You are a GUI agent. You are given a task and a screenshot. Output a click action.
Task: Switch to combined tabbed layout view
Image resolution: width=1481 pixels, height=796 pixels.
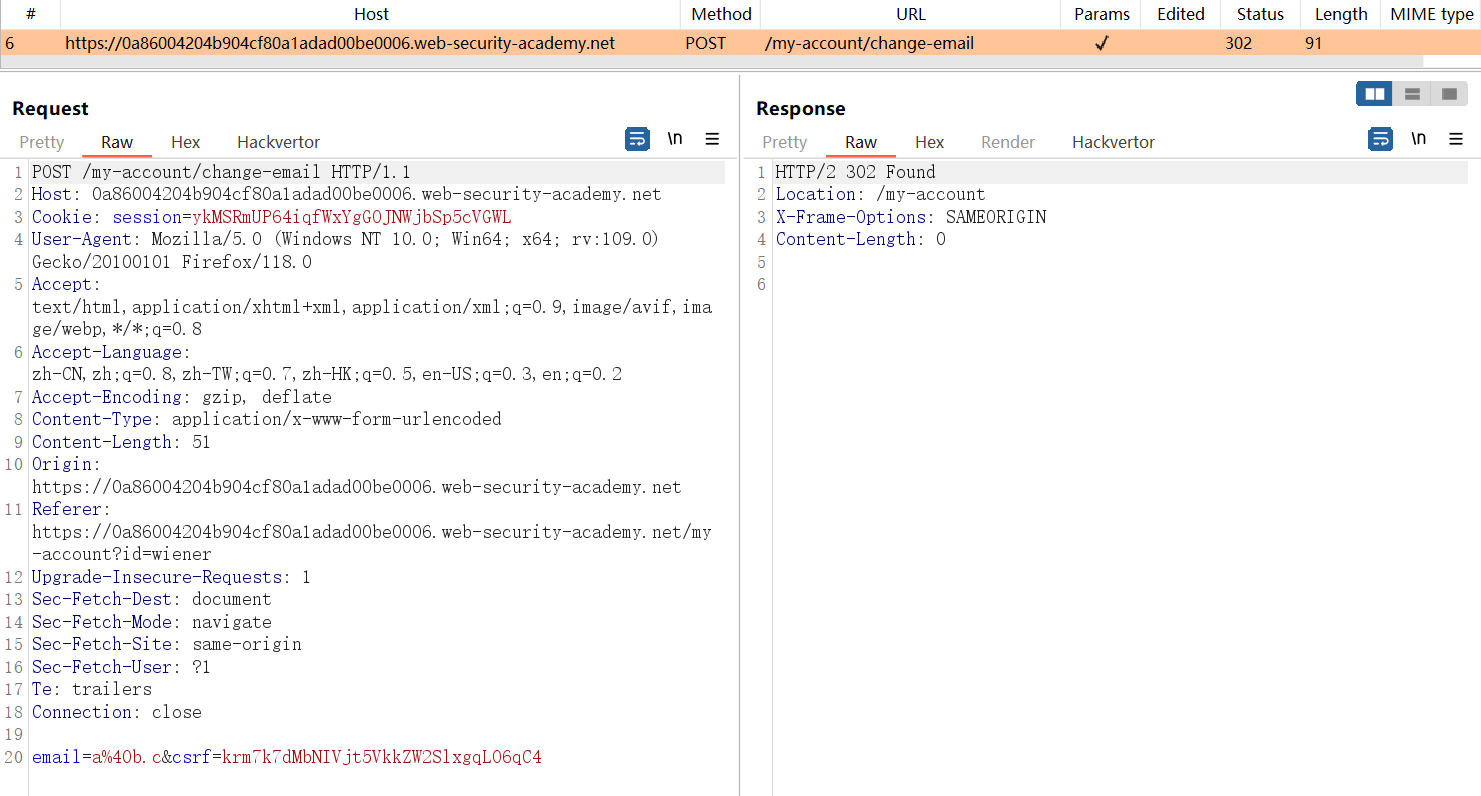point(1448,94)
